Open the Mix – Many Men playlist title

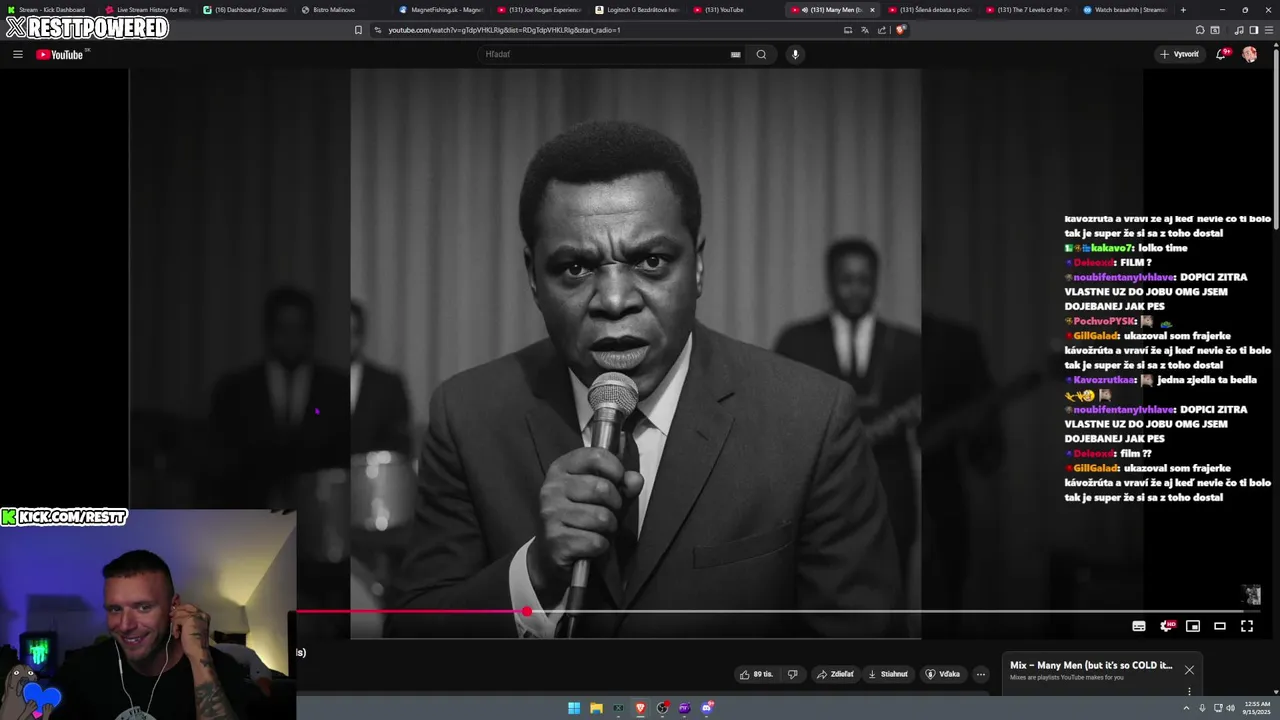(x=1091, y=665)
